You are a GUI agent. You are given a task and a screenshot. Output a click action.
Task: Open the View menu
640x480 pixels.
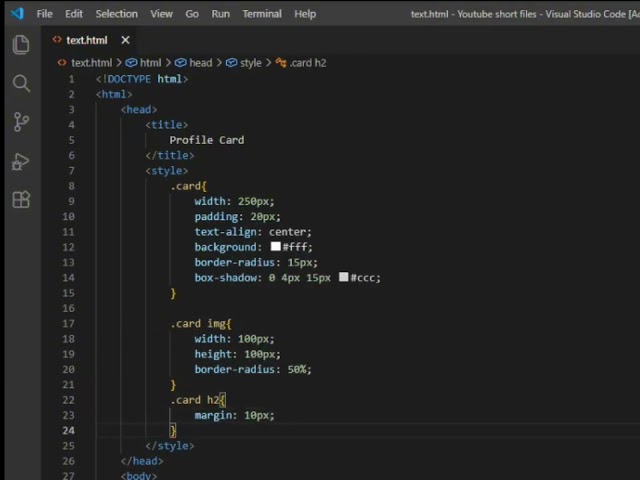tap(162, 14)
